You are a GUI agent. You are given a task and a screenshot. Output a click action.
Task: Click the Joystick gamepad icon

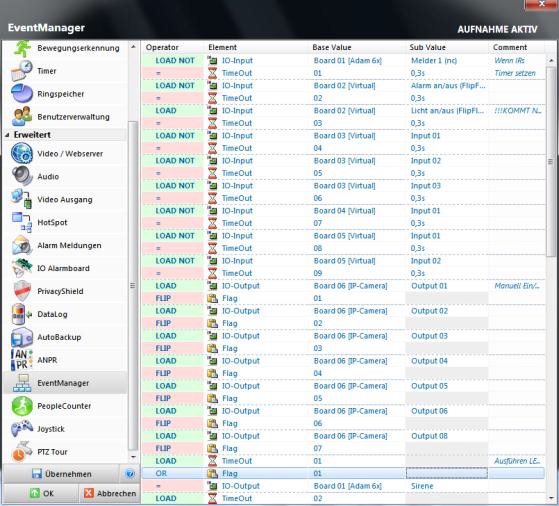[x=21, y=428]
